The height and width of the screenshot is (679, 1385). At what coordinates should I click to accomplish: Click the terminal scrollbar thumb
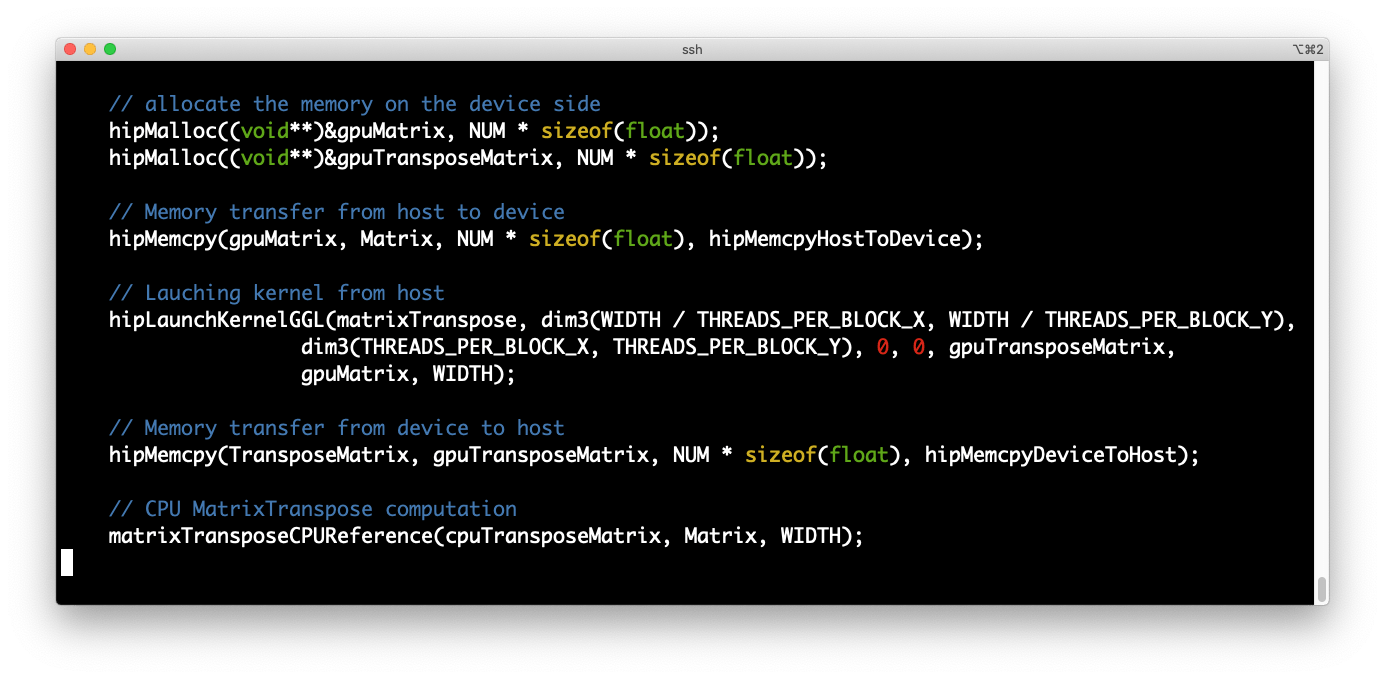point(1321,589)
